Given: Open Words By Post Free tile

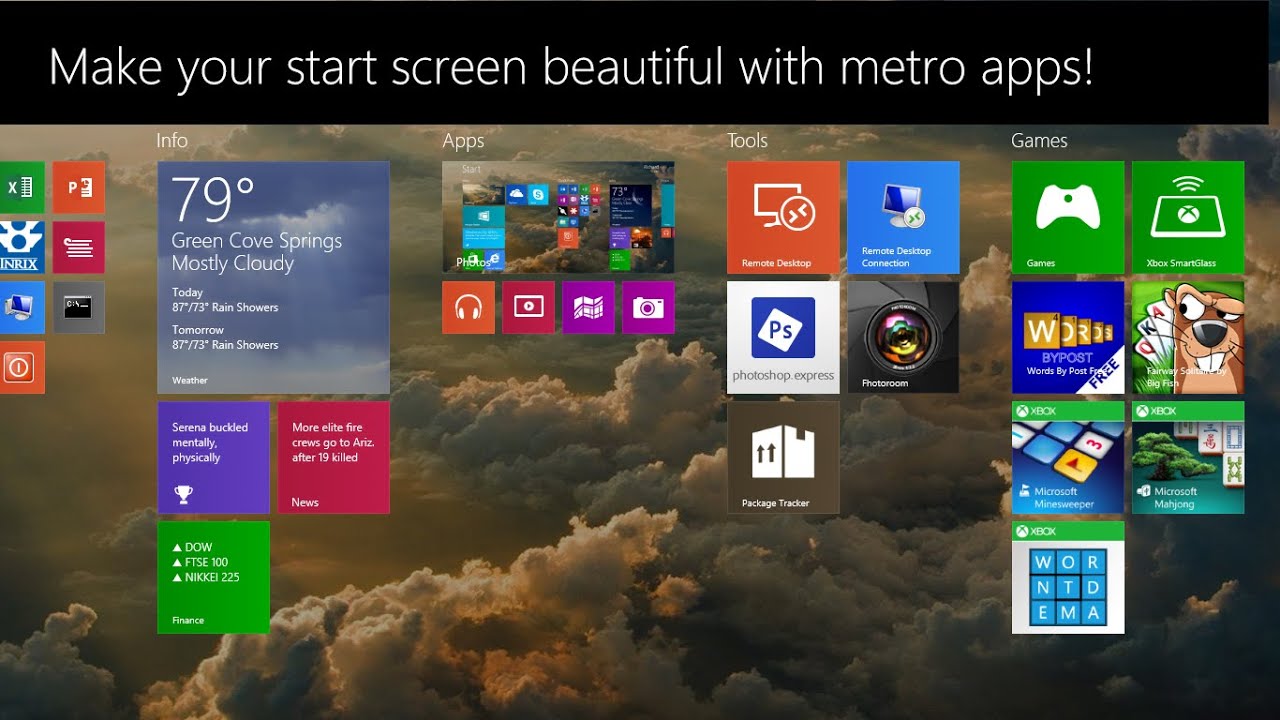Looking at the screenshot, I should pyautogui.click(x=1068, y=337).
